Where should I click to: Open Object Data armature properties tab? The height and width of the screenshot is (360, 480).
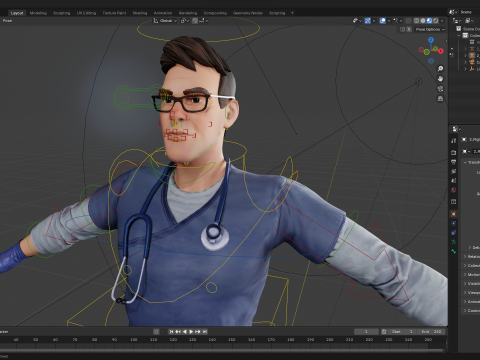tap(453, 242)
